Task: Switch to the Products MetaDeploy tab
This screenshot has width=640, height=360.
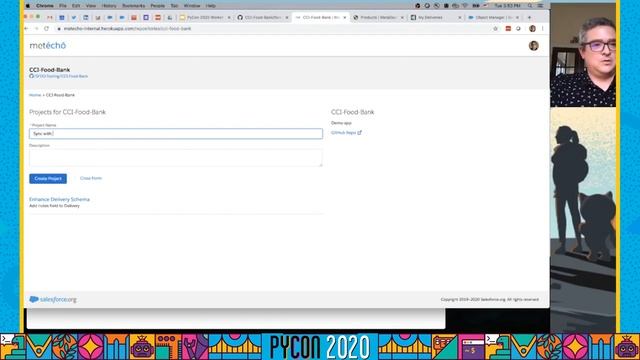Action: pyautogui.click(x=378, y=18)
